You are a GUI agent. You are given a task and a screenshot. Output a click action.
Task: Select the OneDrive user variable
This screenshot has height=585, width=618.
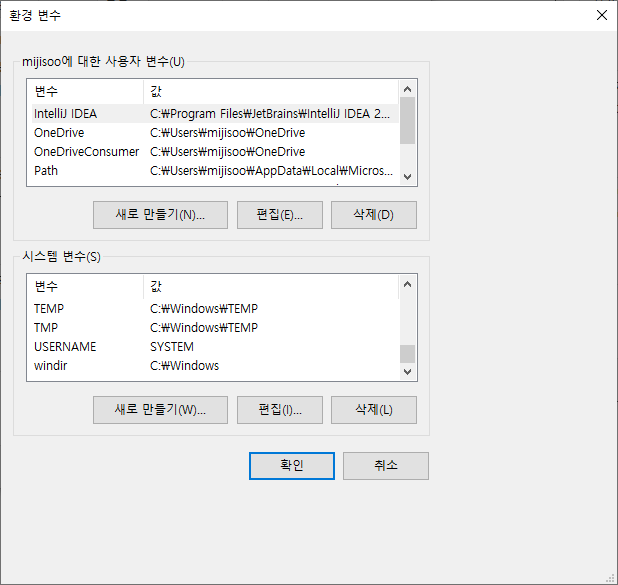tap(215, 132)
